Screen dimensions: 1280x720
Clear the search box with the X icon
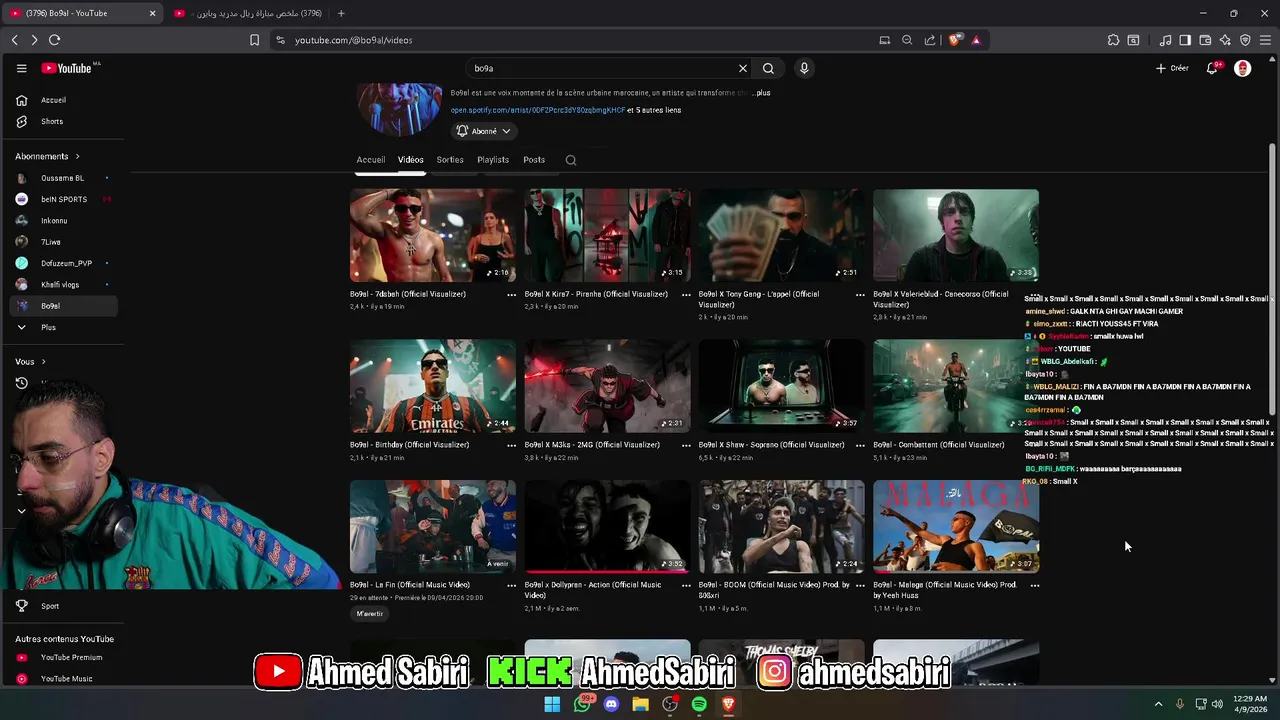pos(743,68)
